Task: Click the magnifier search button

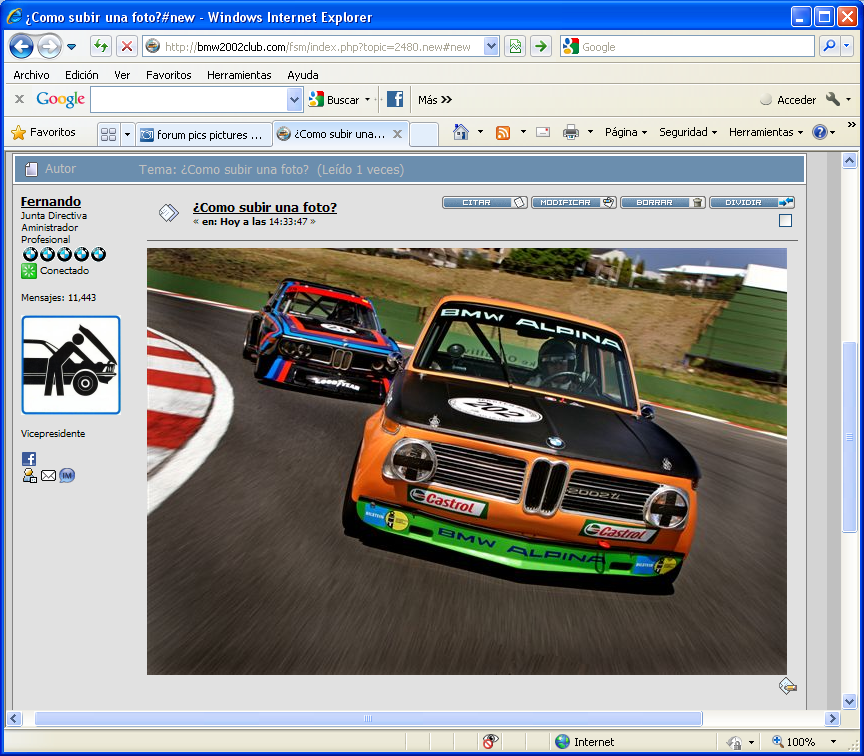Action: point(829,46)
